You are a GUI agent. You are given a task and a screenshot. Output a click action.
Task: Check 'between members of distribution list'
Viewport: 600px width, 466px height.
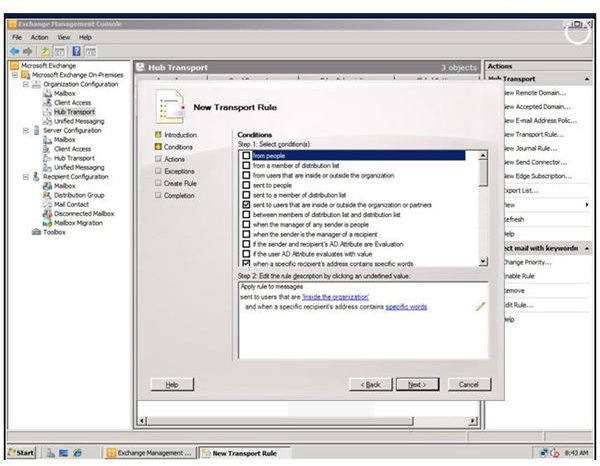(246, 215)
